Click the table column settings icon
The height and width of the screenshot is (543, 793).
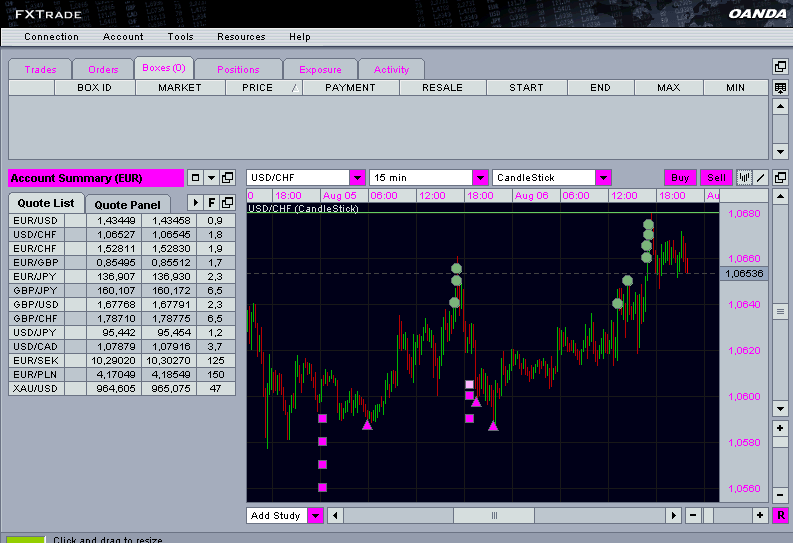(x=780, y=88)
